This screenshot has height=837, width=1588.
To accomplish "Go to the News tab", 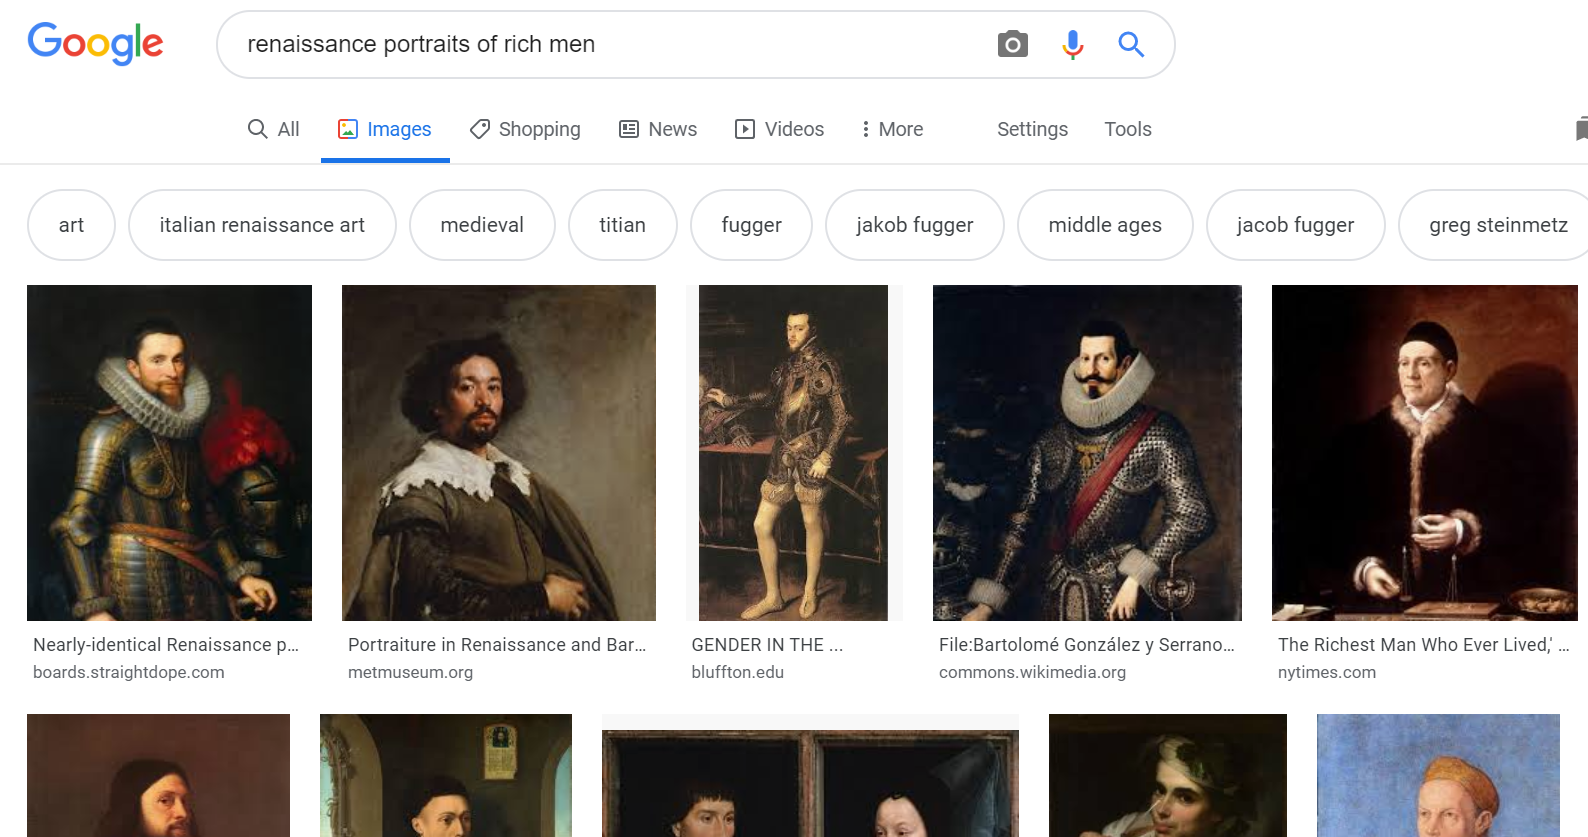I will 658,129.
